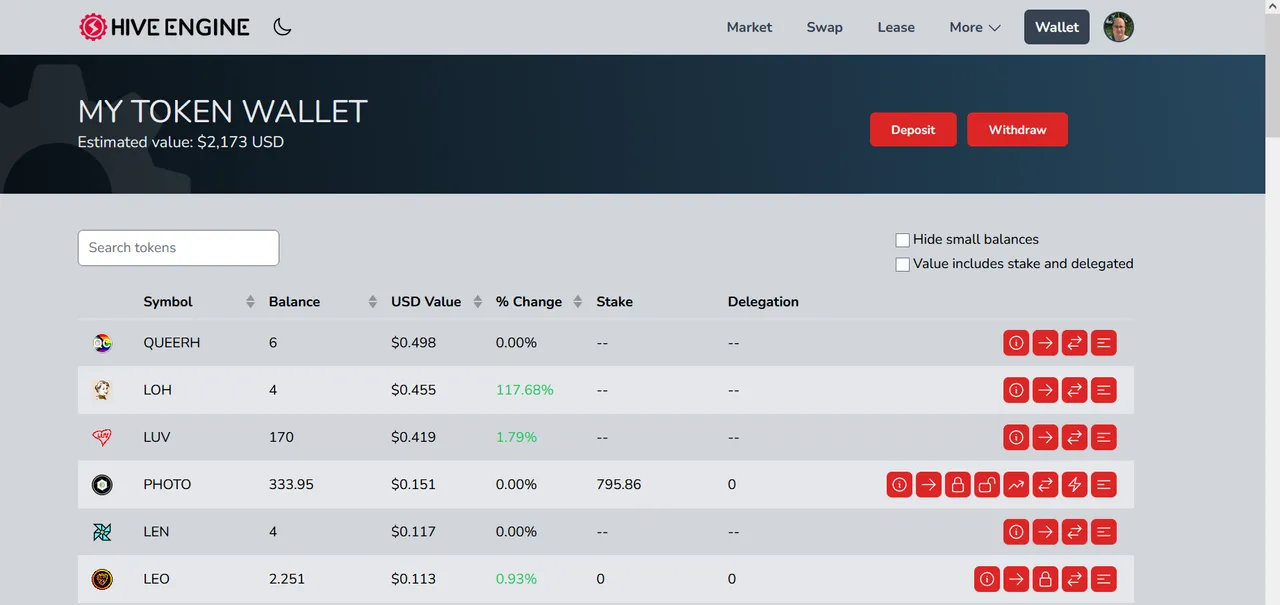Sort the table by Balance column

373,302
